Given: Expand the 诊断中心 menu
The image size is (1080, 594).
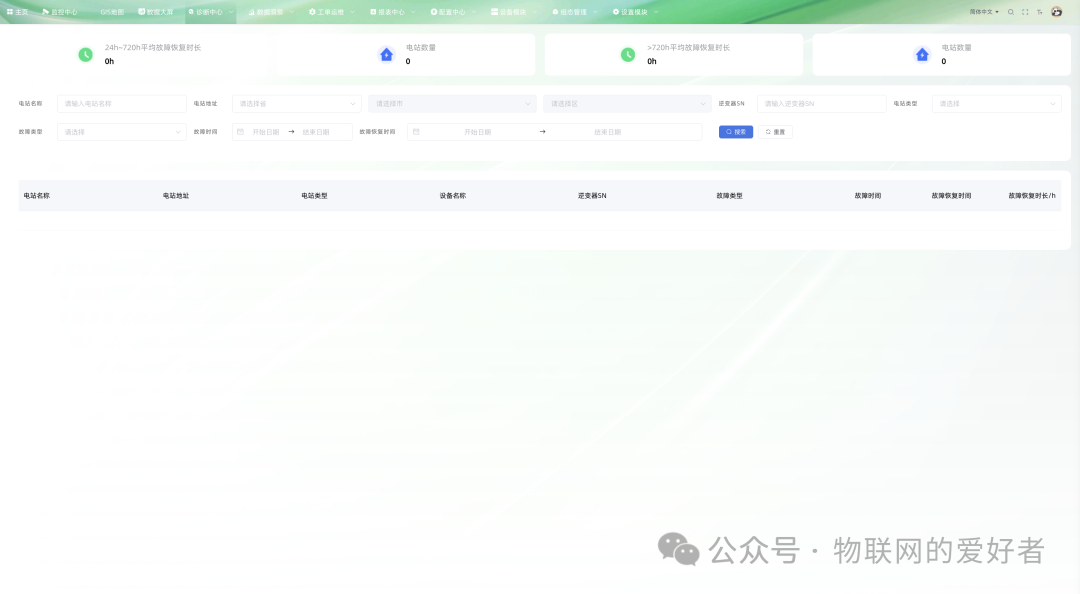Looking at the screenshot, I should (210, 12).
